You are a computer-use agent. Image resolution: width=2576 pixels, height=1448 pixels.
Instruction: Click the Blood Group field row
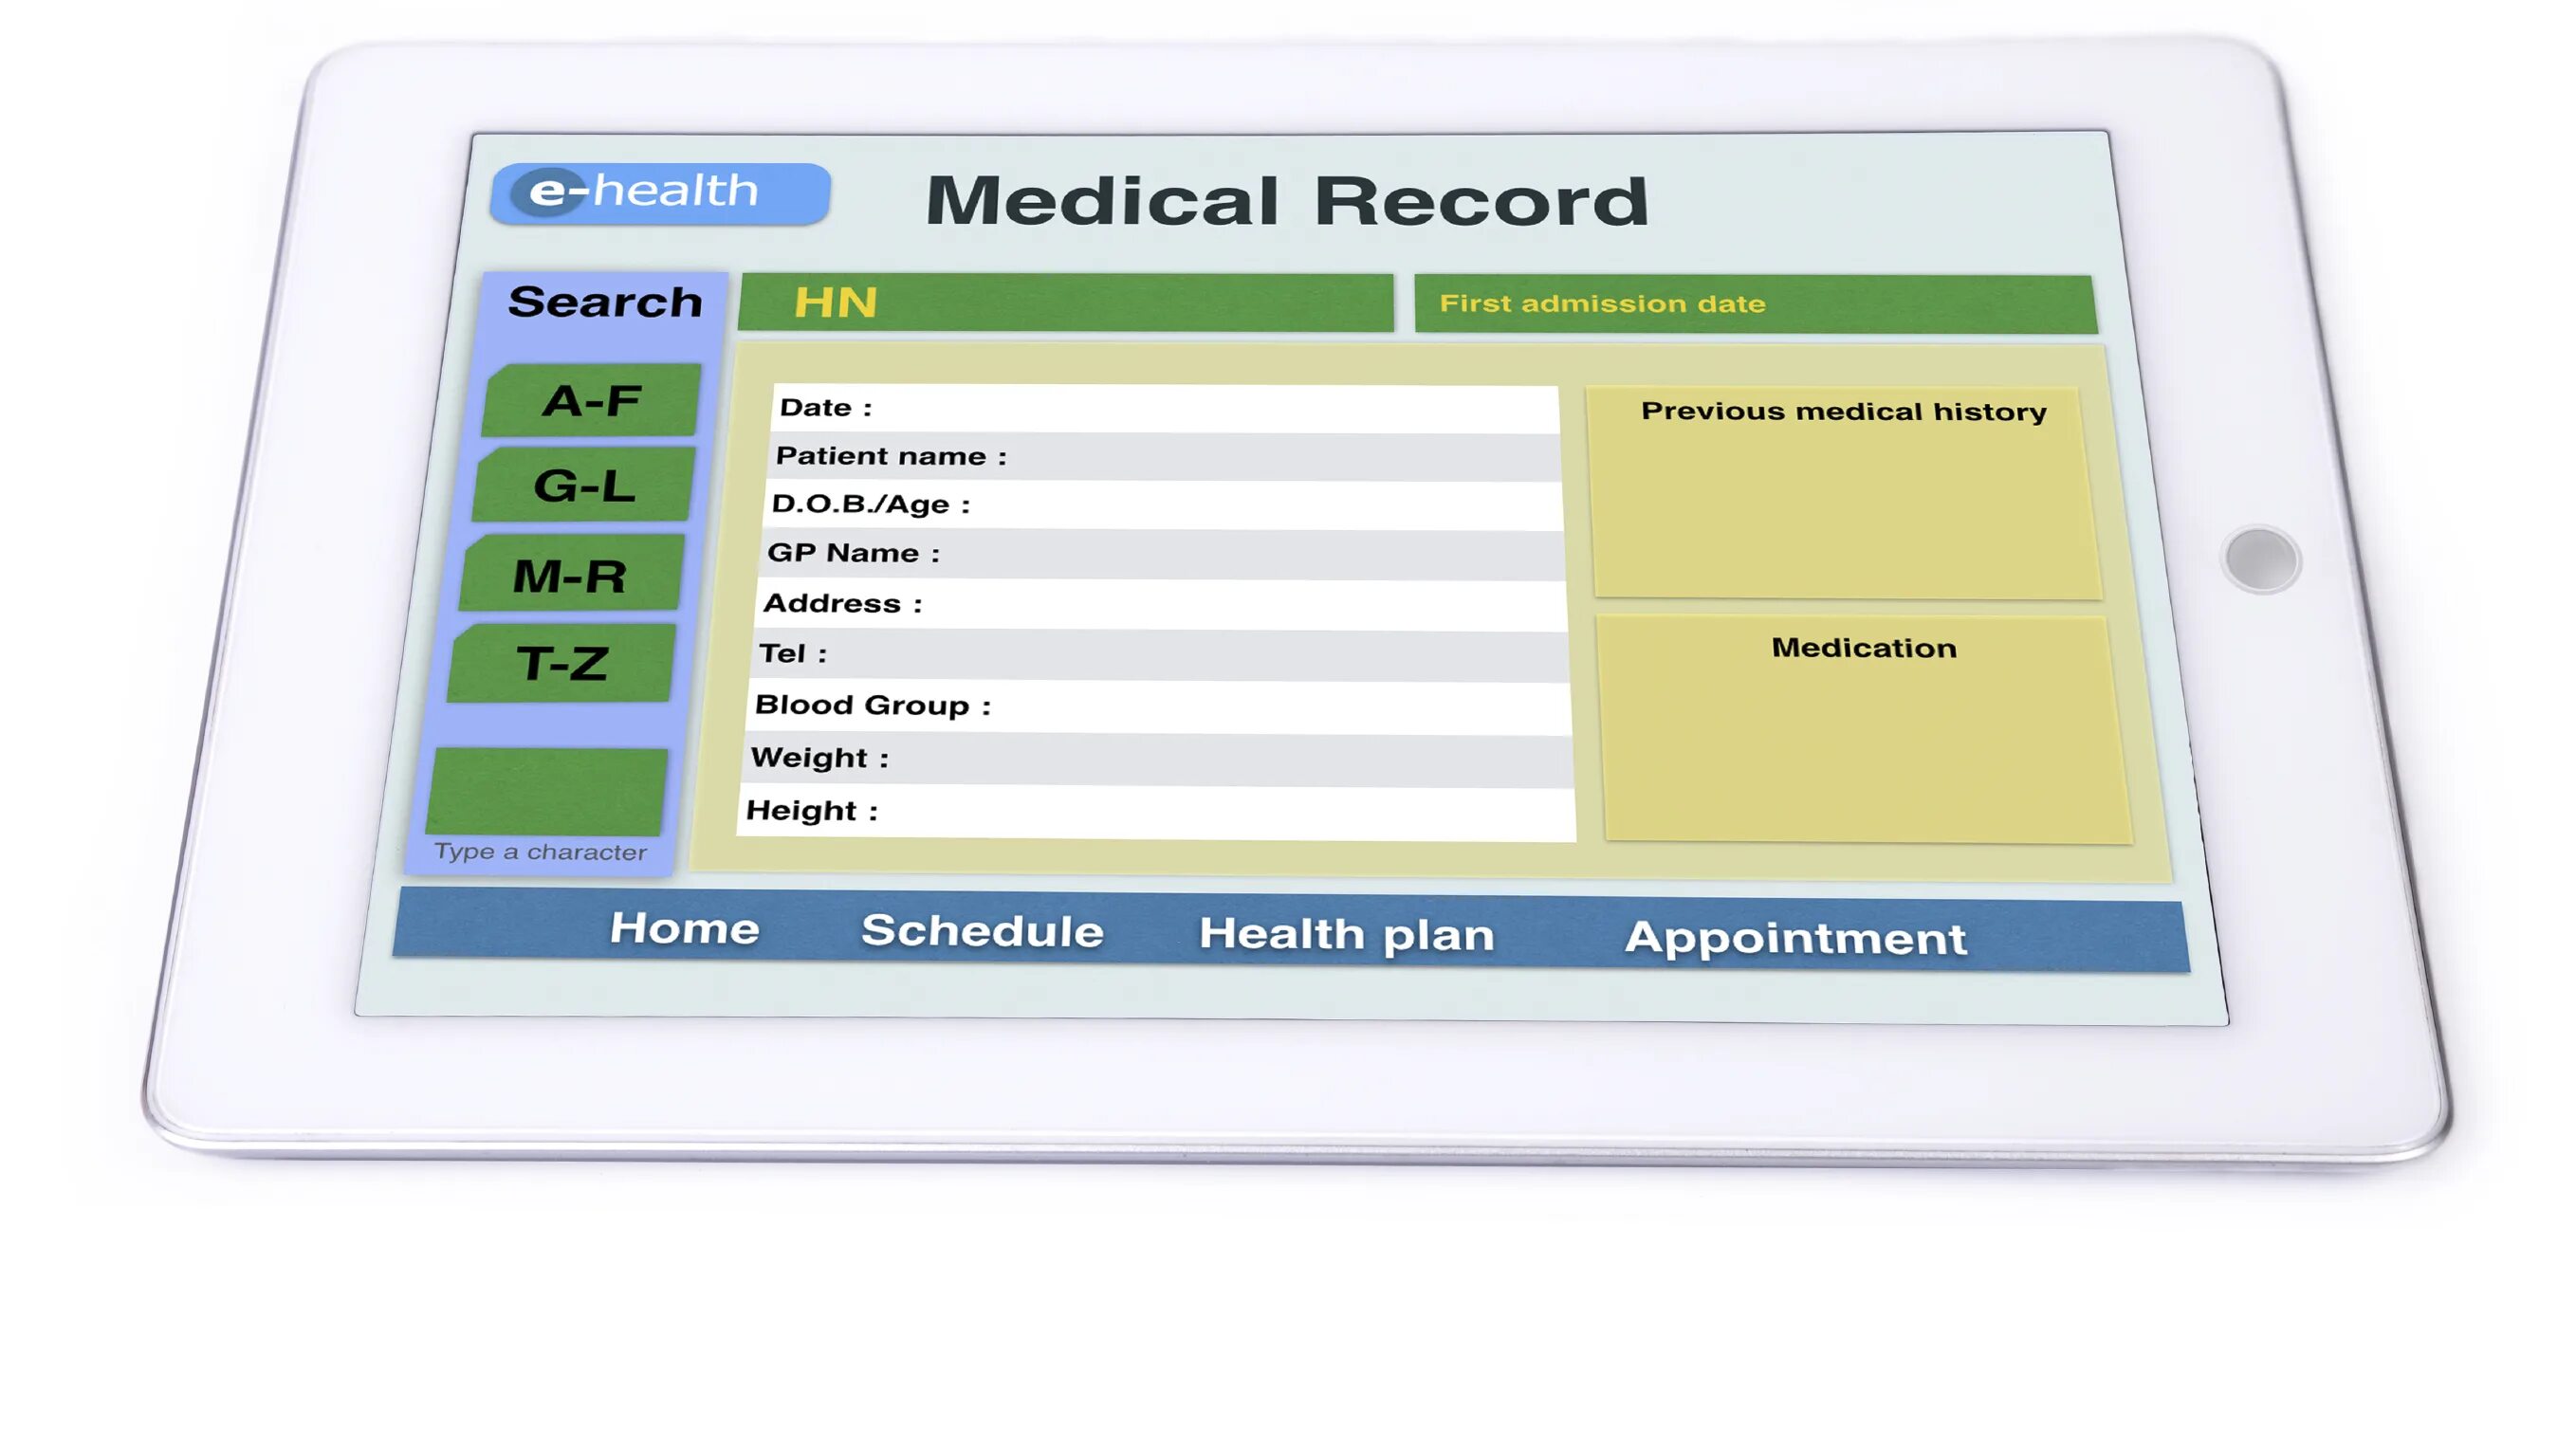click(x=1160, y=706)
